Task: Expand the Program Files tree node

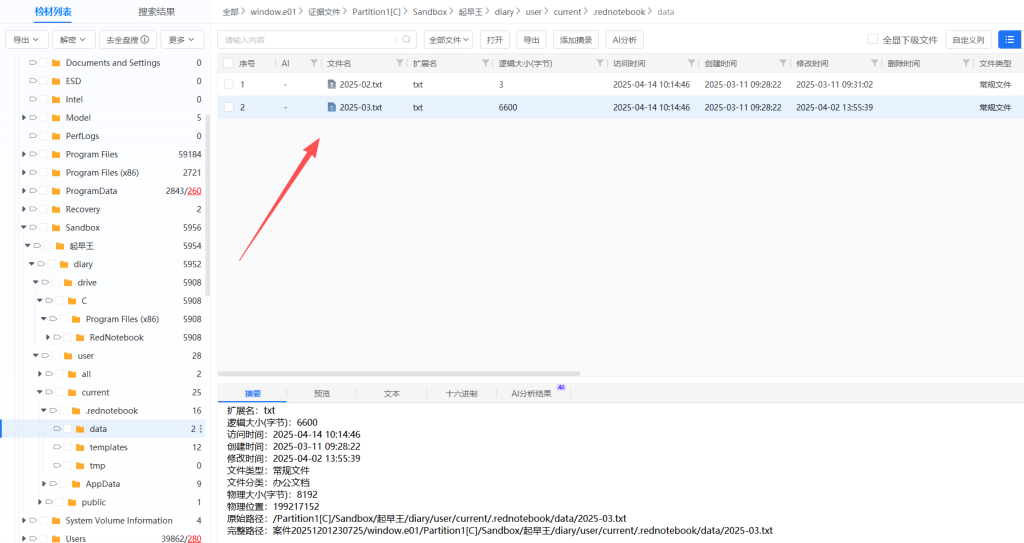Action: (x=24, y=155)
